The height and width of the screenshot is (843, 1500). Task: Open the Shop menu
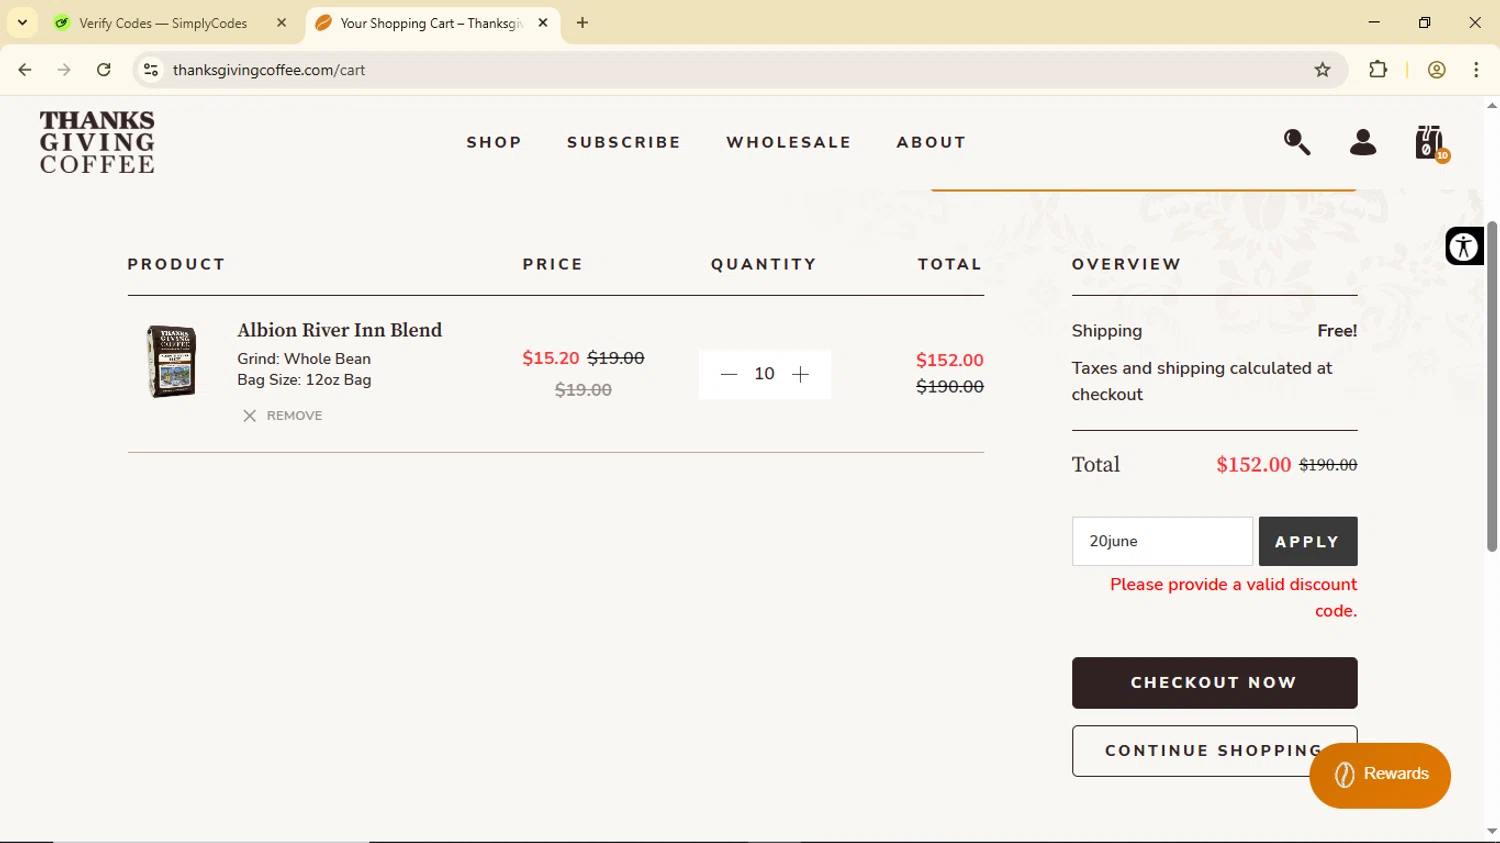(x=494, y=142)
